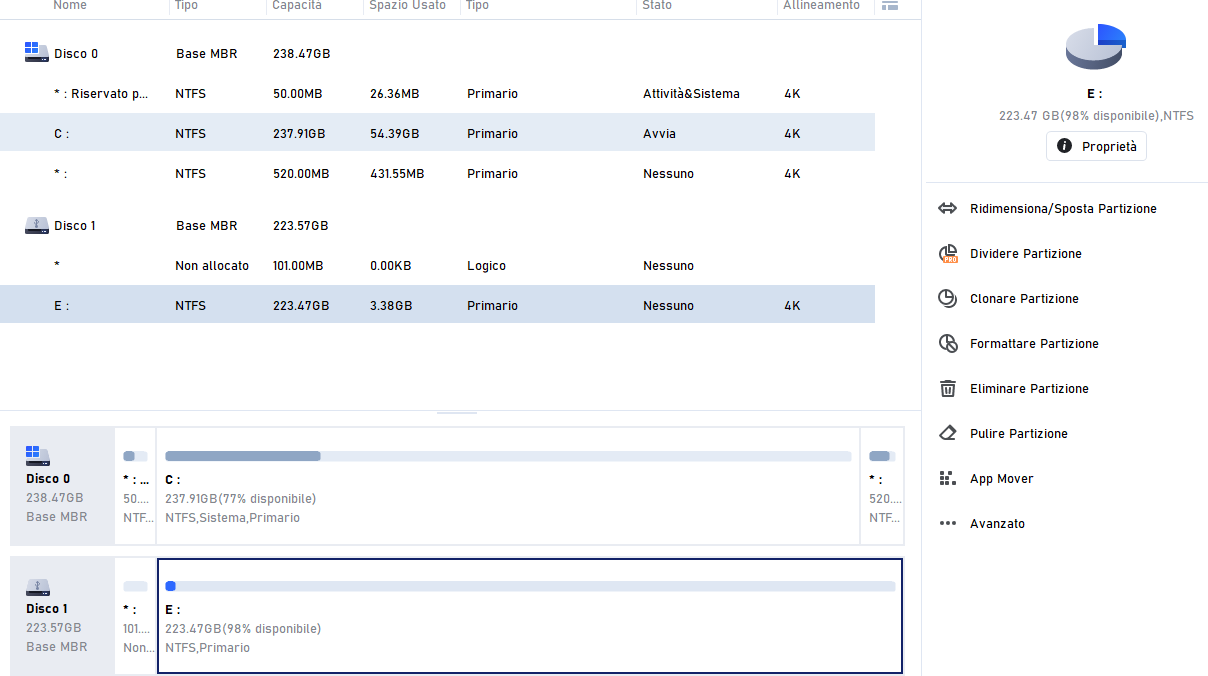The height and width of the screenshot is (676, 1208).
Task: Expand the Avanzato options
Action: [997, 524]
